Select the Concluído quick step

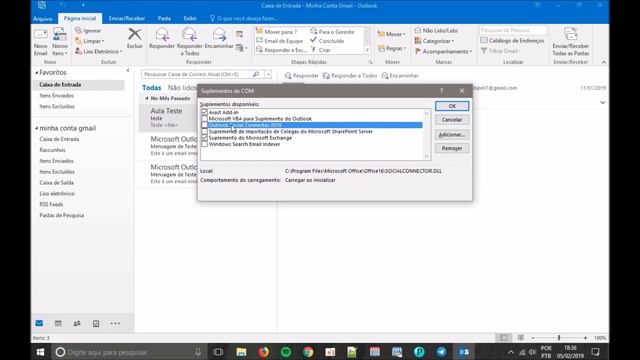tap(327, 41)
